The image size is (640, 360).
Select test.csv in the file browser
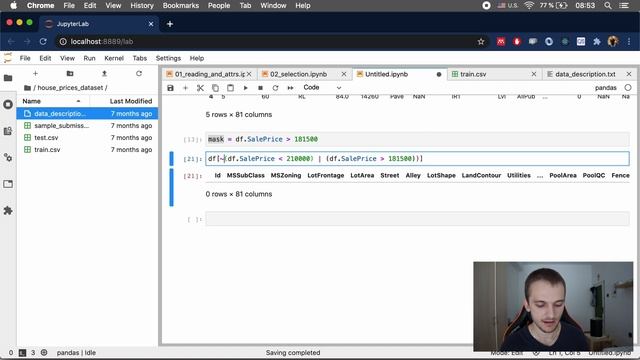87,138
